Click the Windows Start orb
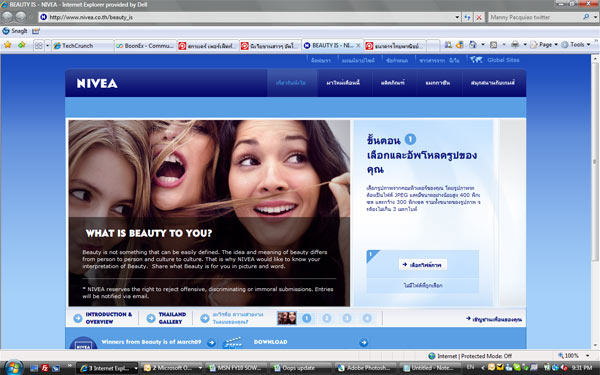Image resolution: width=600 pixels, height=375 pixels. tap(13, 368)
